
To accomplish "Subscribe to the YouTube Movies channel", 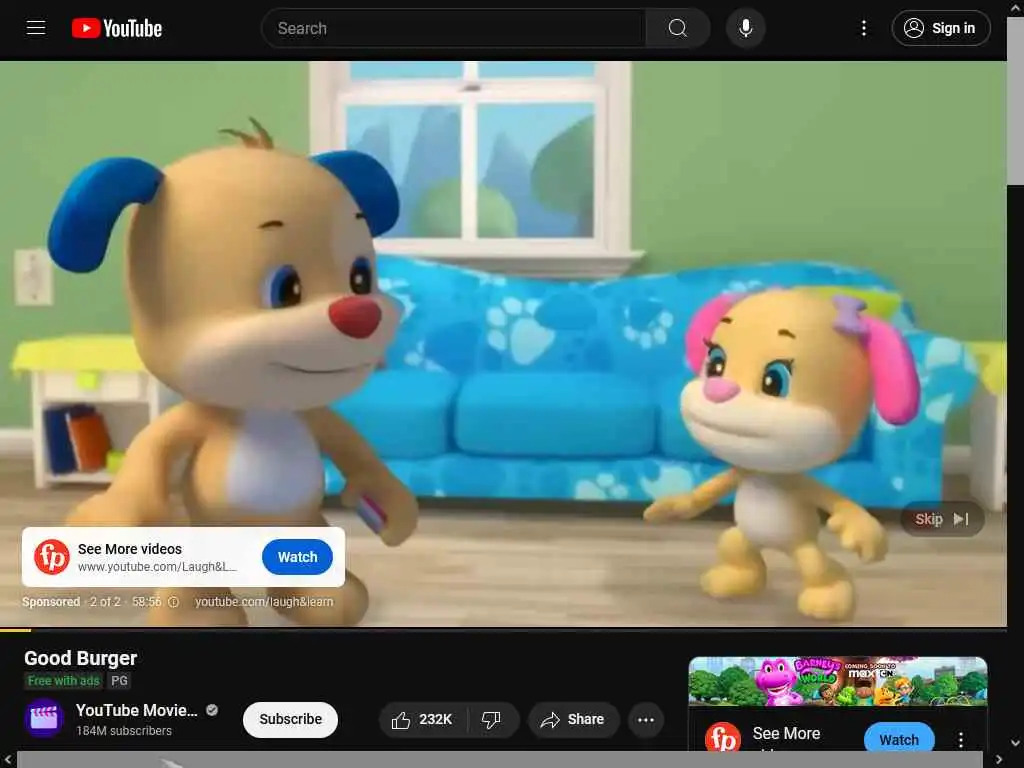I will tap(291, 719).
